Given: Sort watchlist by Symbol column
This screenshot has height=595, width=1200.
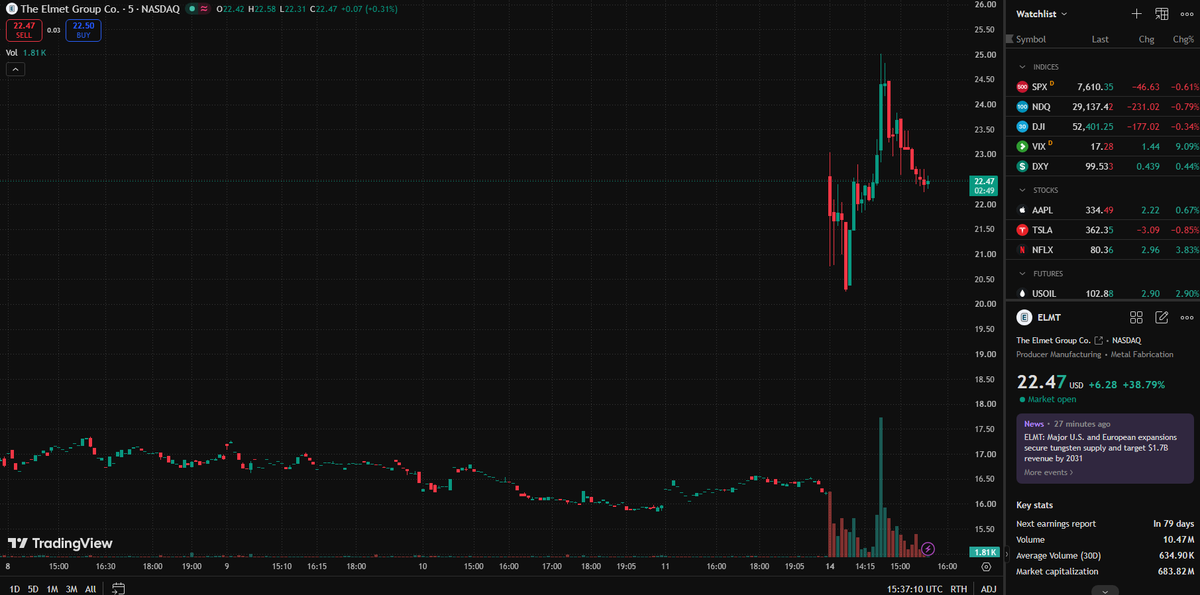Looking at the screenshot, I should point(1031,39).
